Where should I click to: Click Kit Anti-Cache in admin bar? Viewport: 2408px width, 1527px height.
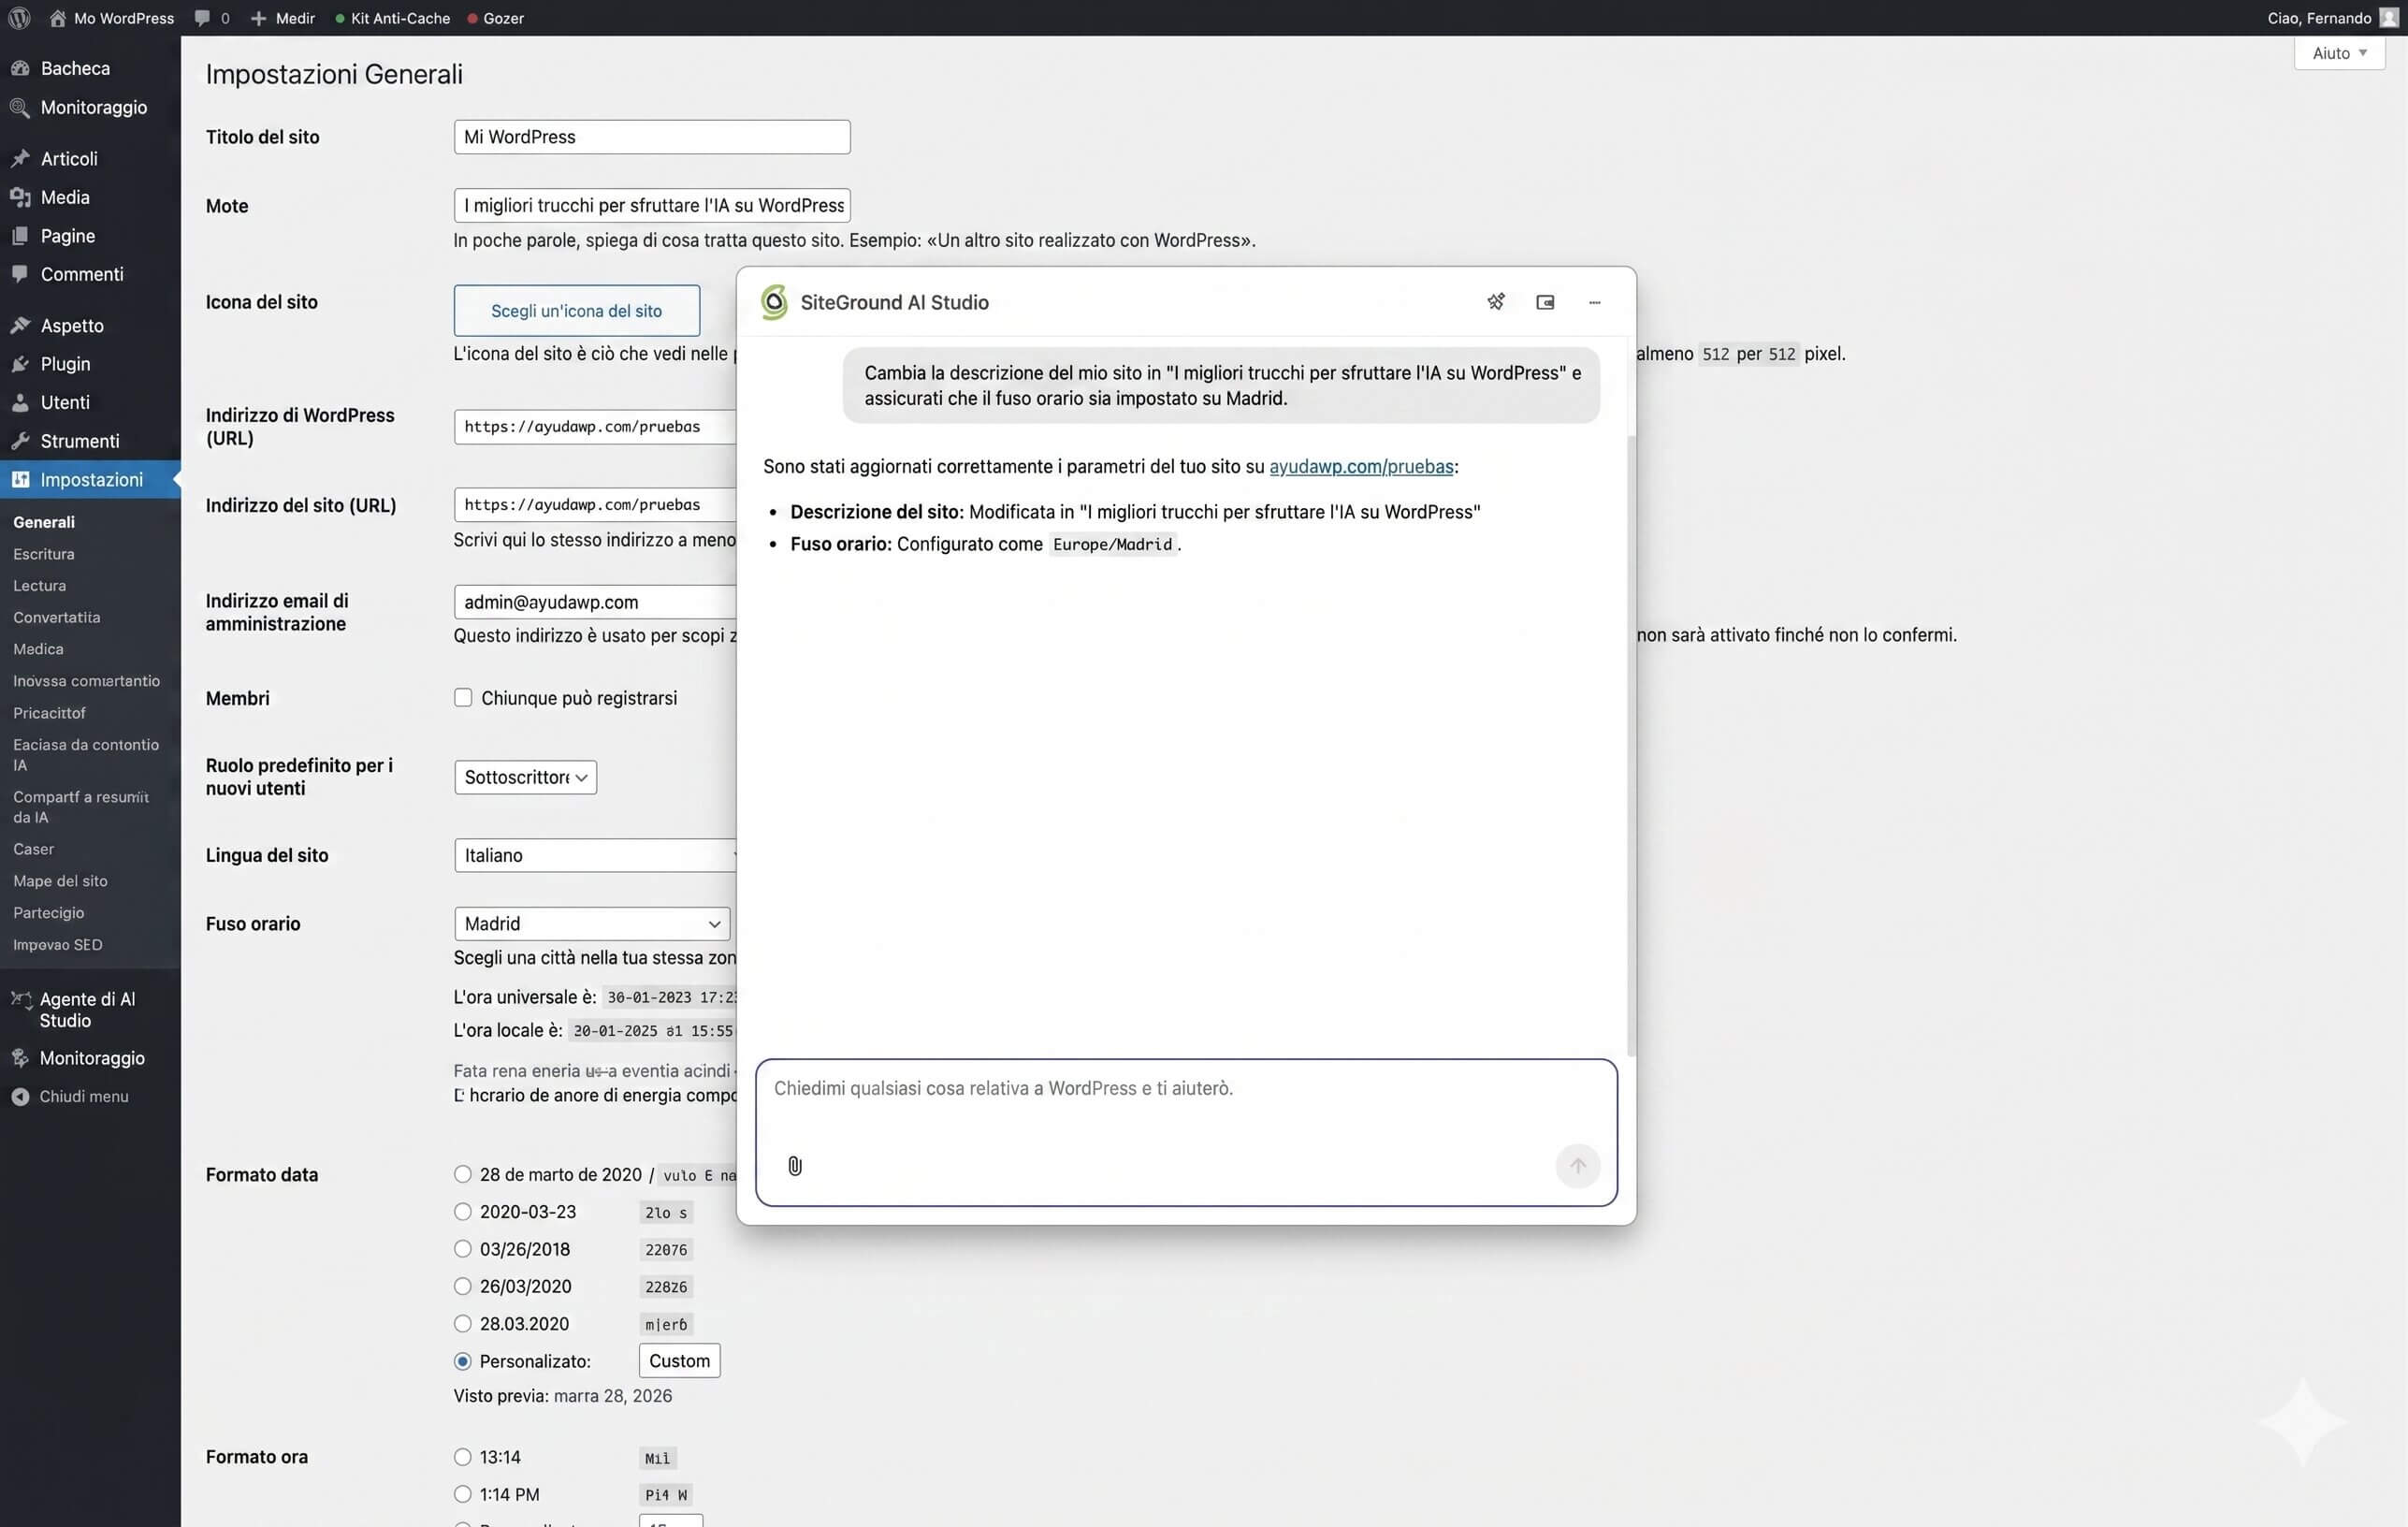point(392,18)
